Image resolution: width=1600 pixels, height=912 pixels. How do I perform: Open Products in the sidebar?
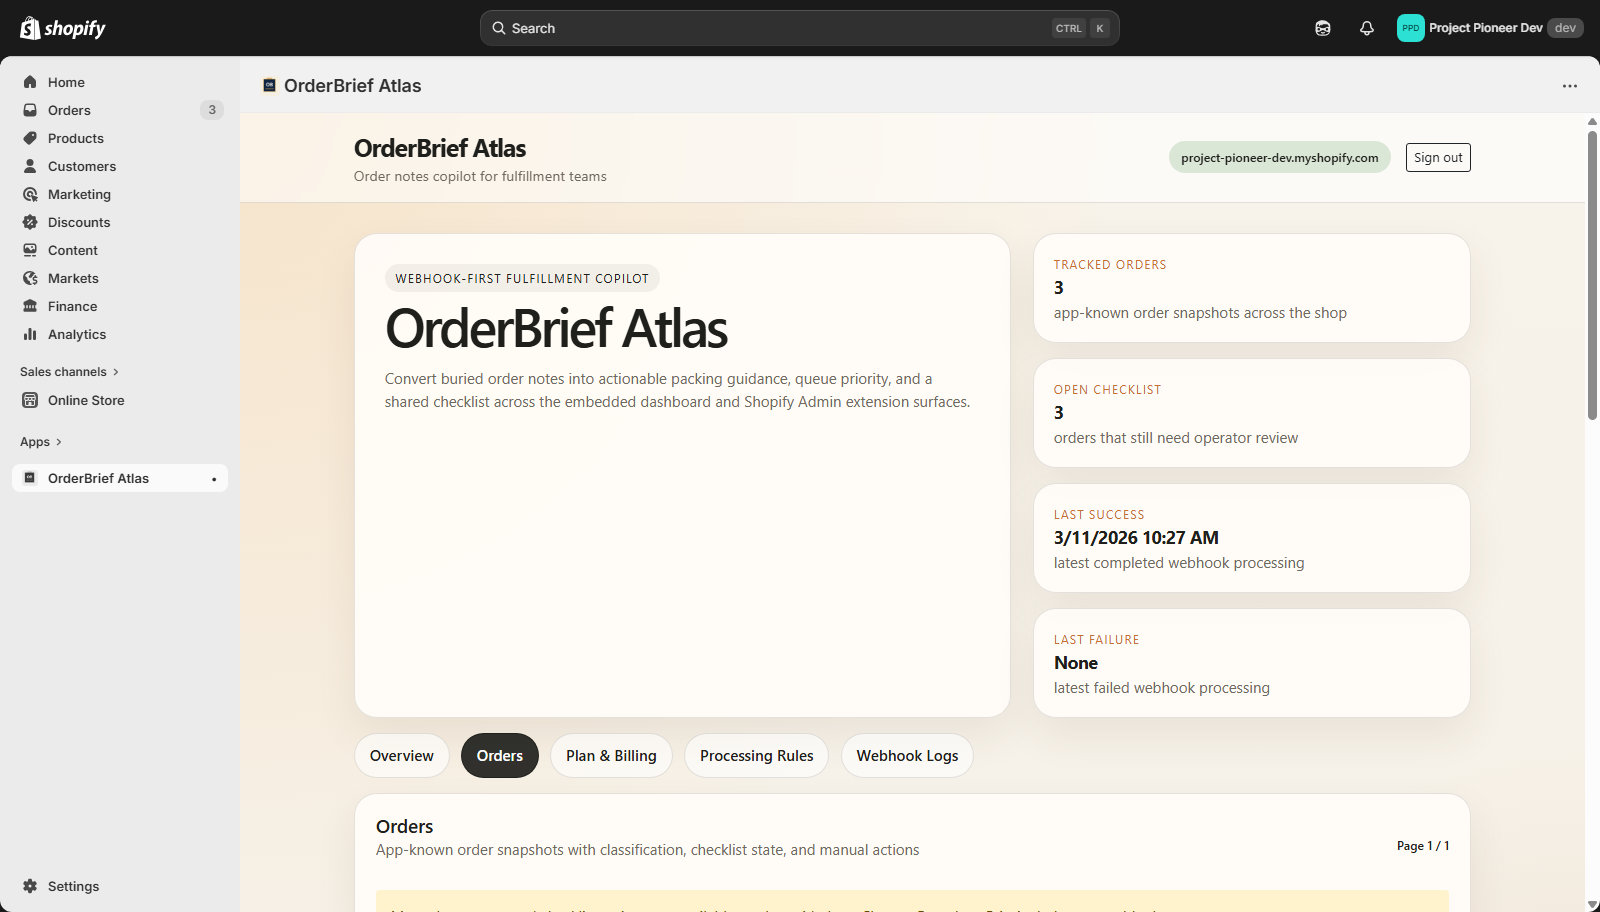pos(120,138)
